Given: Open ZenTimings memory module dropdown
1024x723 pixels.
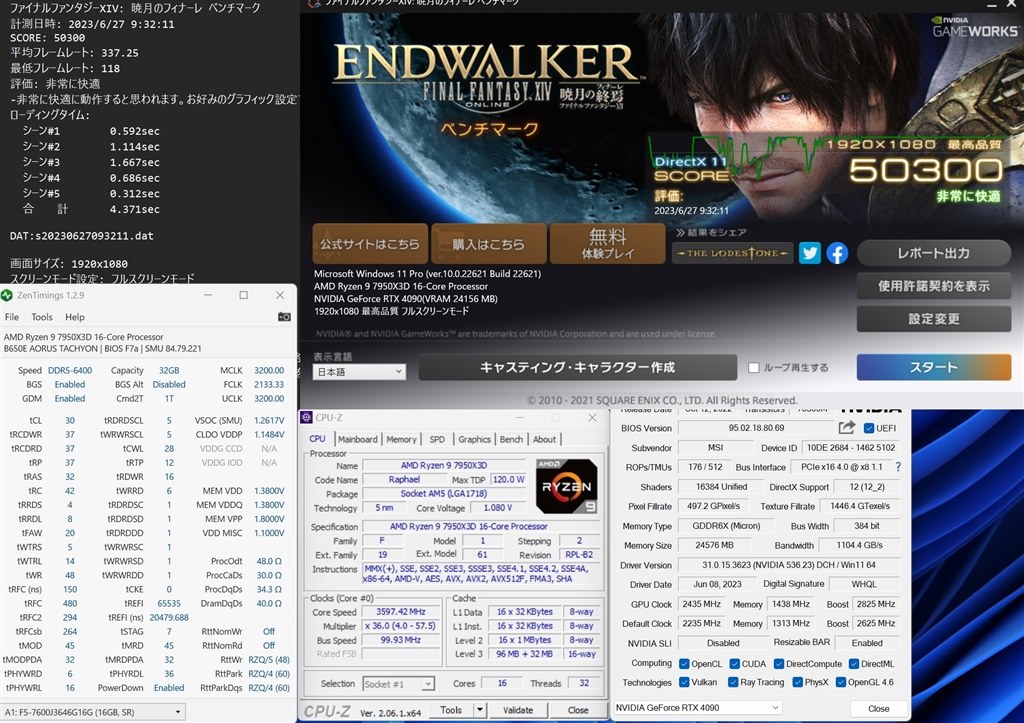Looking at the screenshot, I should coord(93,712).
